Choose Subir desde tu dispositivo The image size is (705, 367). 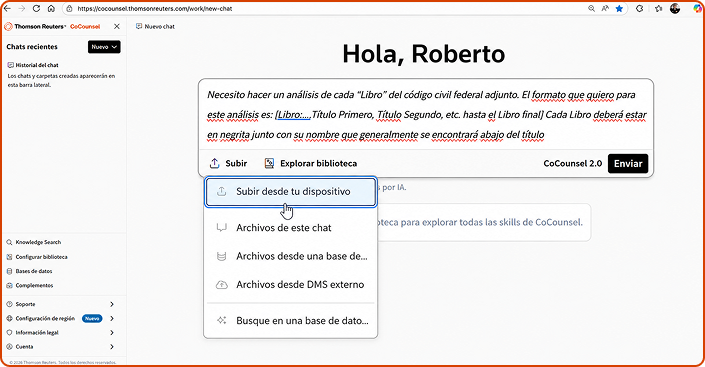290,192
